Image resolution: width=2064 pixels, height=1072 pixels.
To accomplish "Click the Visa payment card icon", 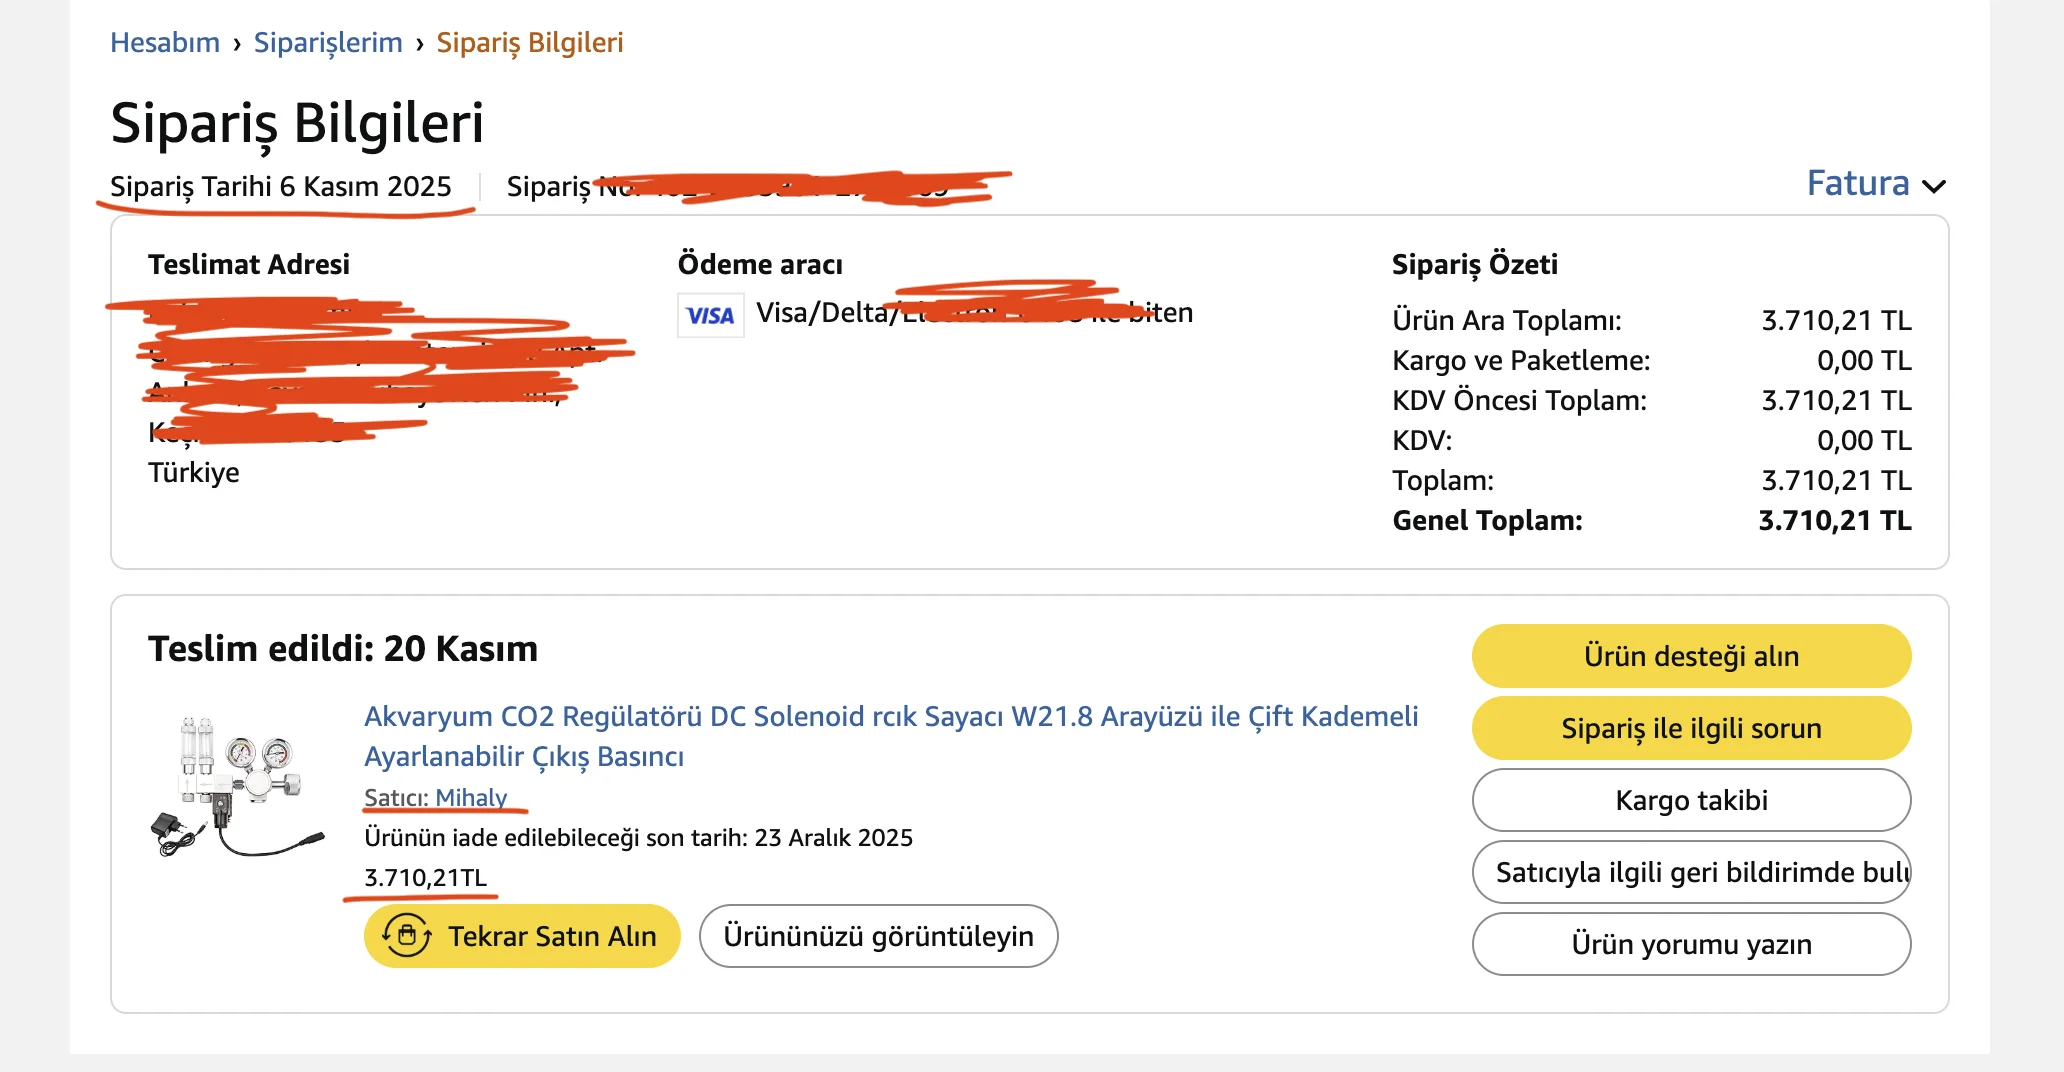I will (x=710, y=313).
